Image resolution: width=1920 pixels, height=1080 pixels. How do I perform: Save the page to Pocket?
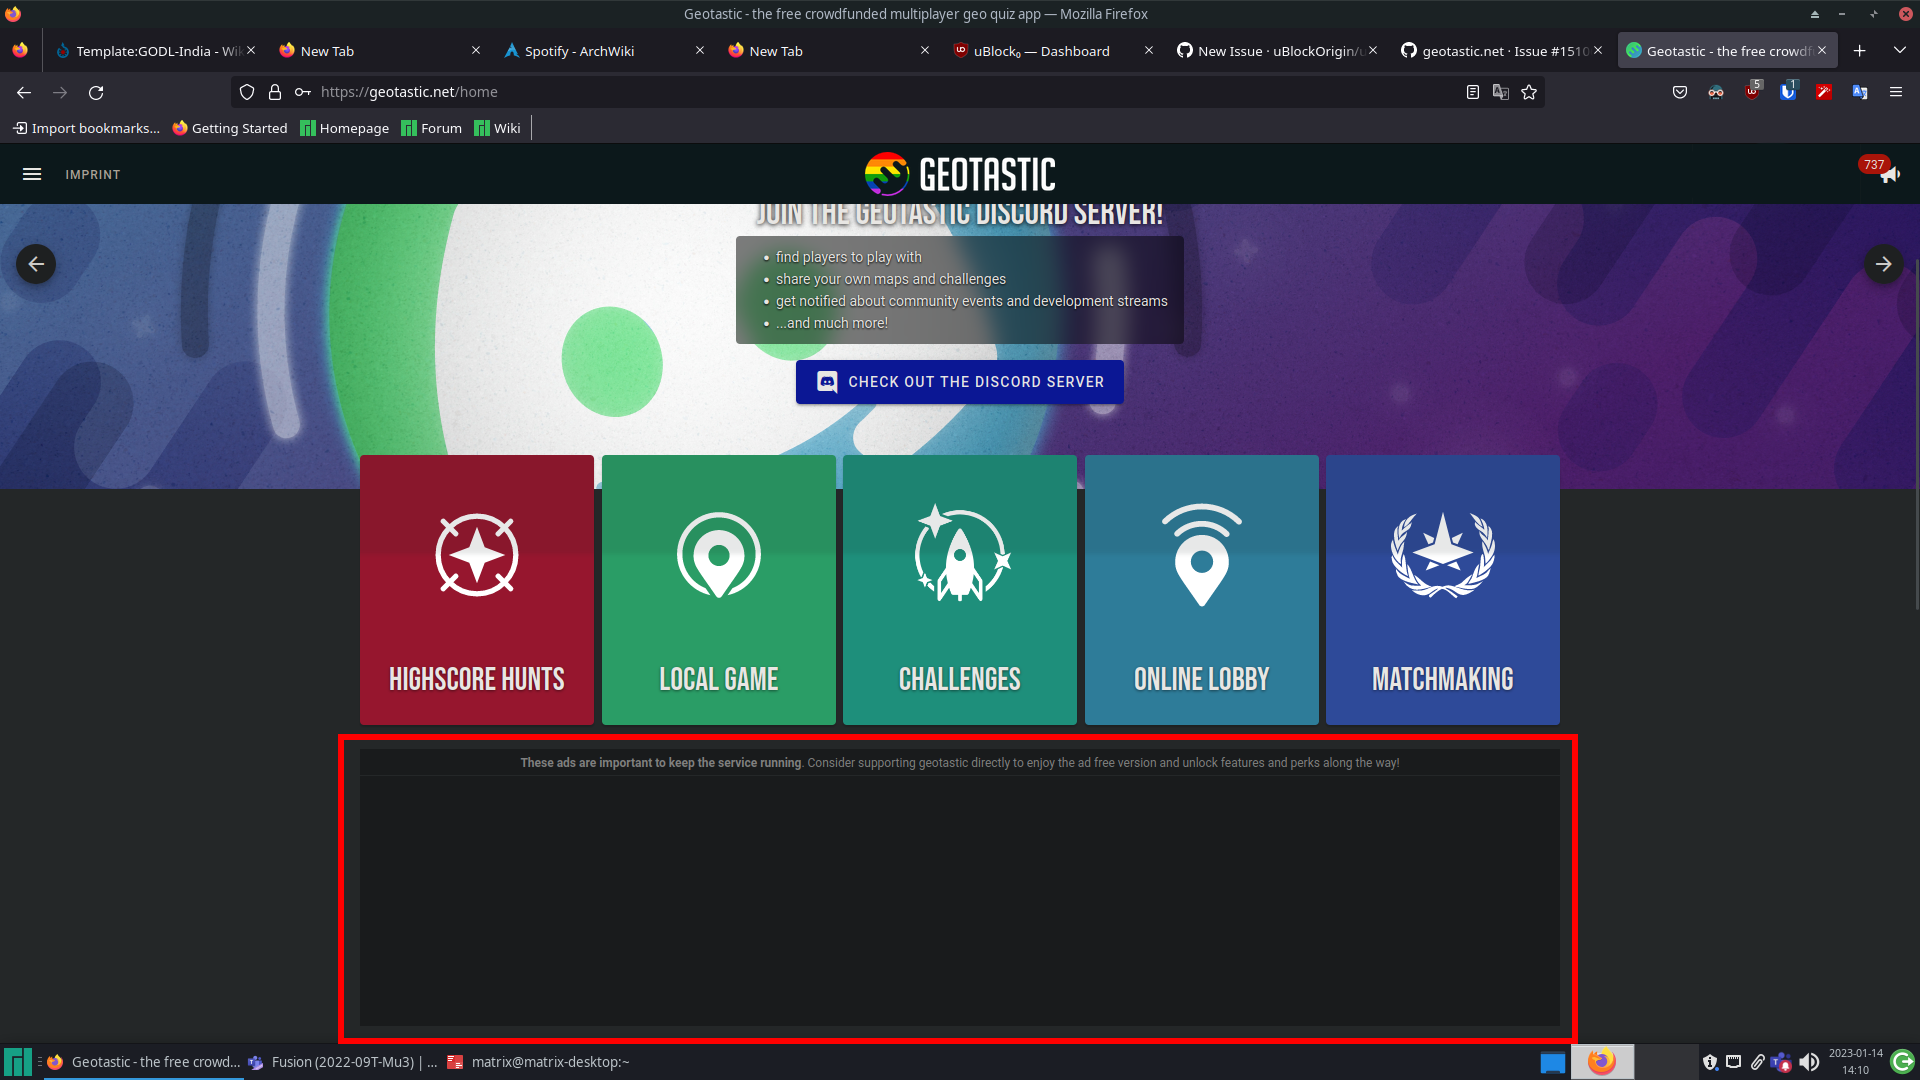coord(1680,92)
